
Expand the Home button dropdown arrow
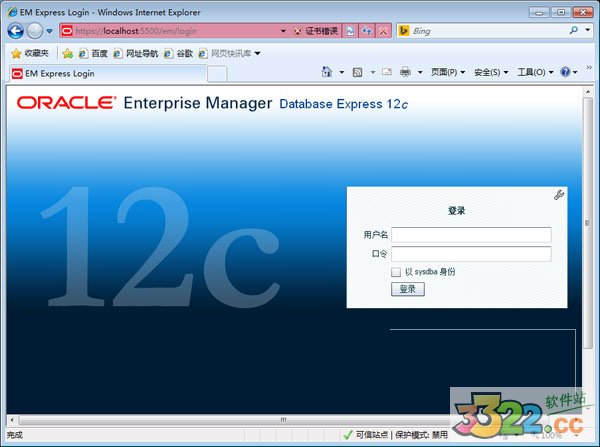[341, 72]
